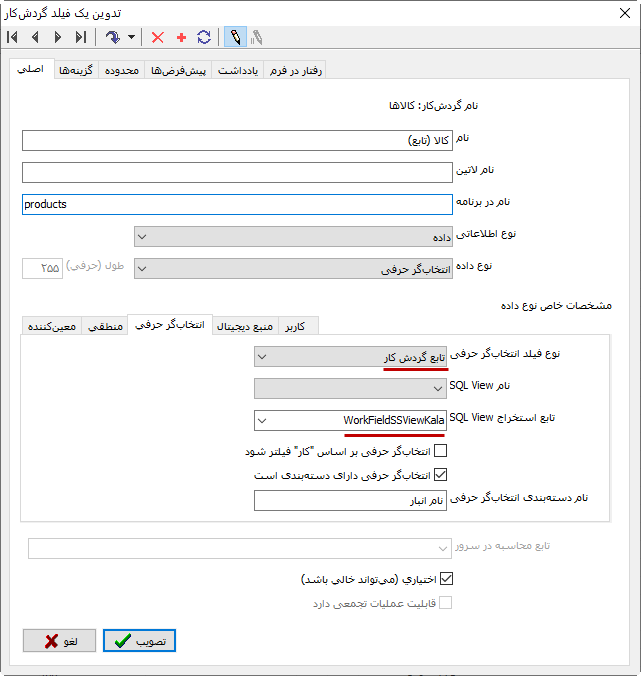Click the "products" program name field
The image size is (641, 676).
pos(237,204)
